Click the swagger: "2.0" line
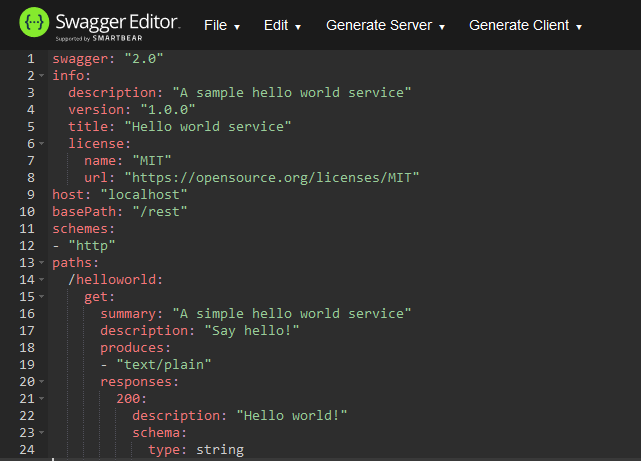Image resolution: width=641 pixels, height=461 pixels. (108, 58)
